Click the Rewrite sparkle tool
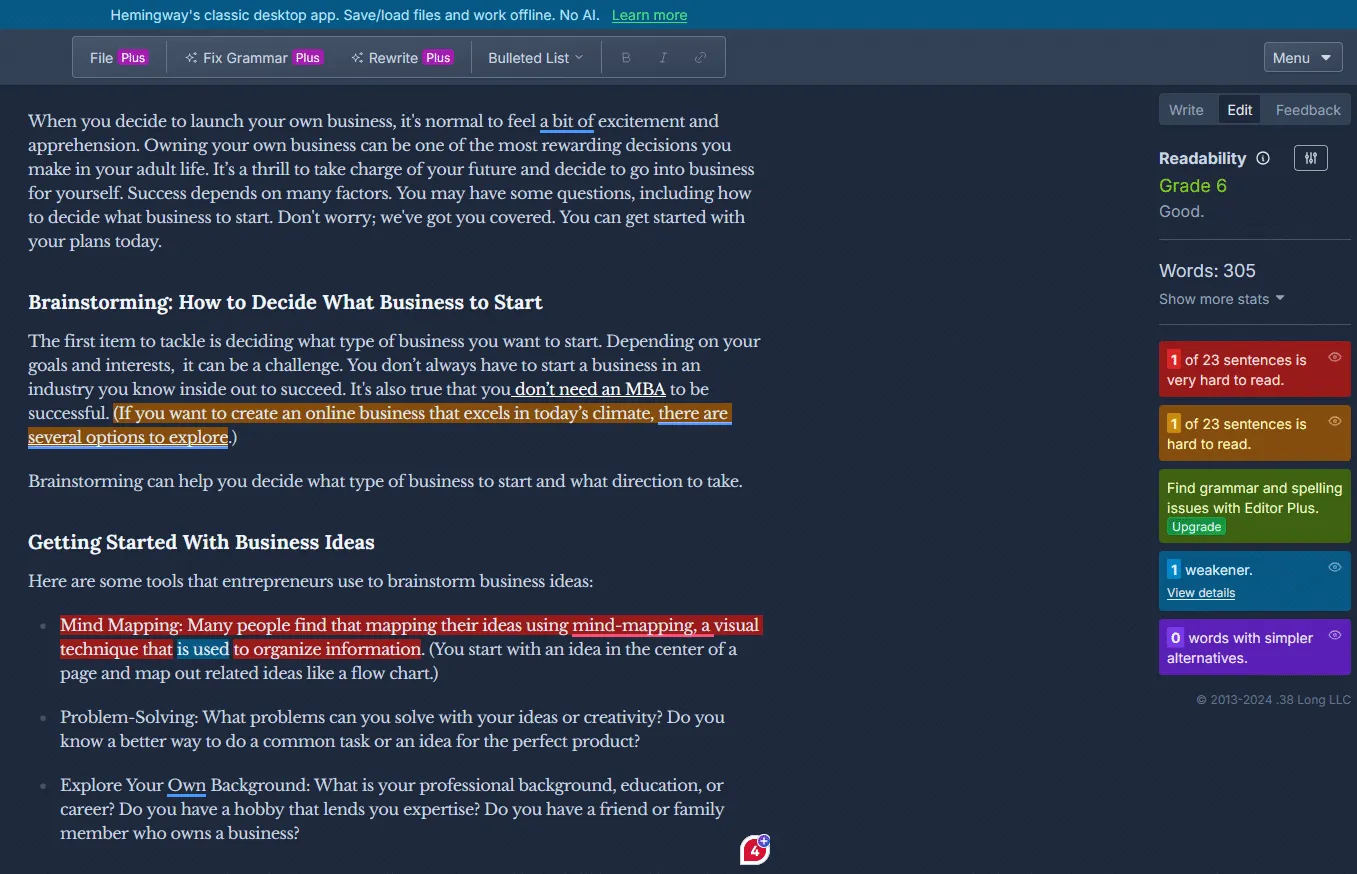 click(x=402, y=57)
